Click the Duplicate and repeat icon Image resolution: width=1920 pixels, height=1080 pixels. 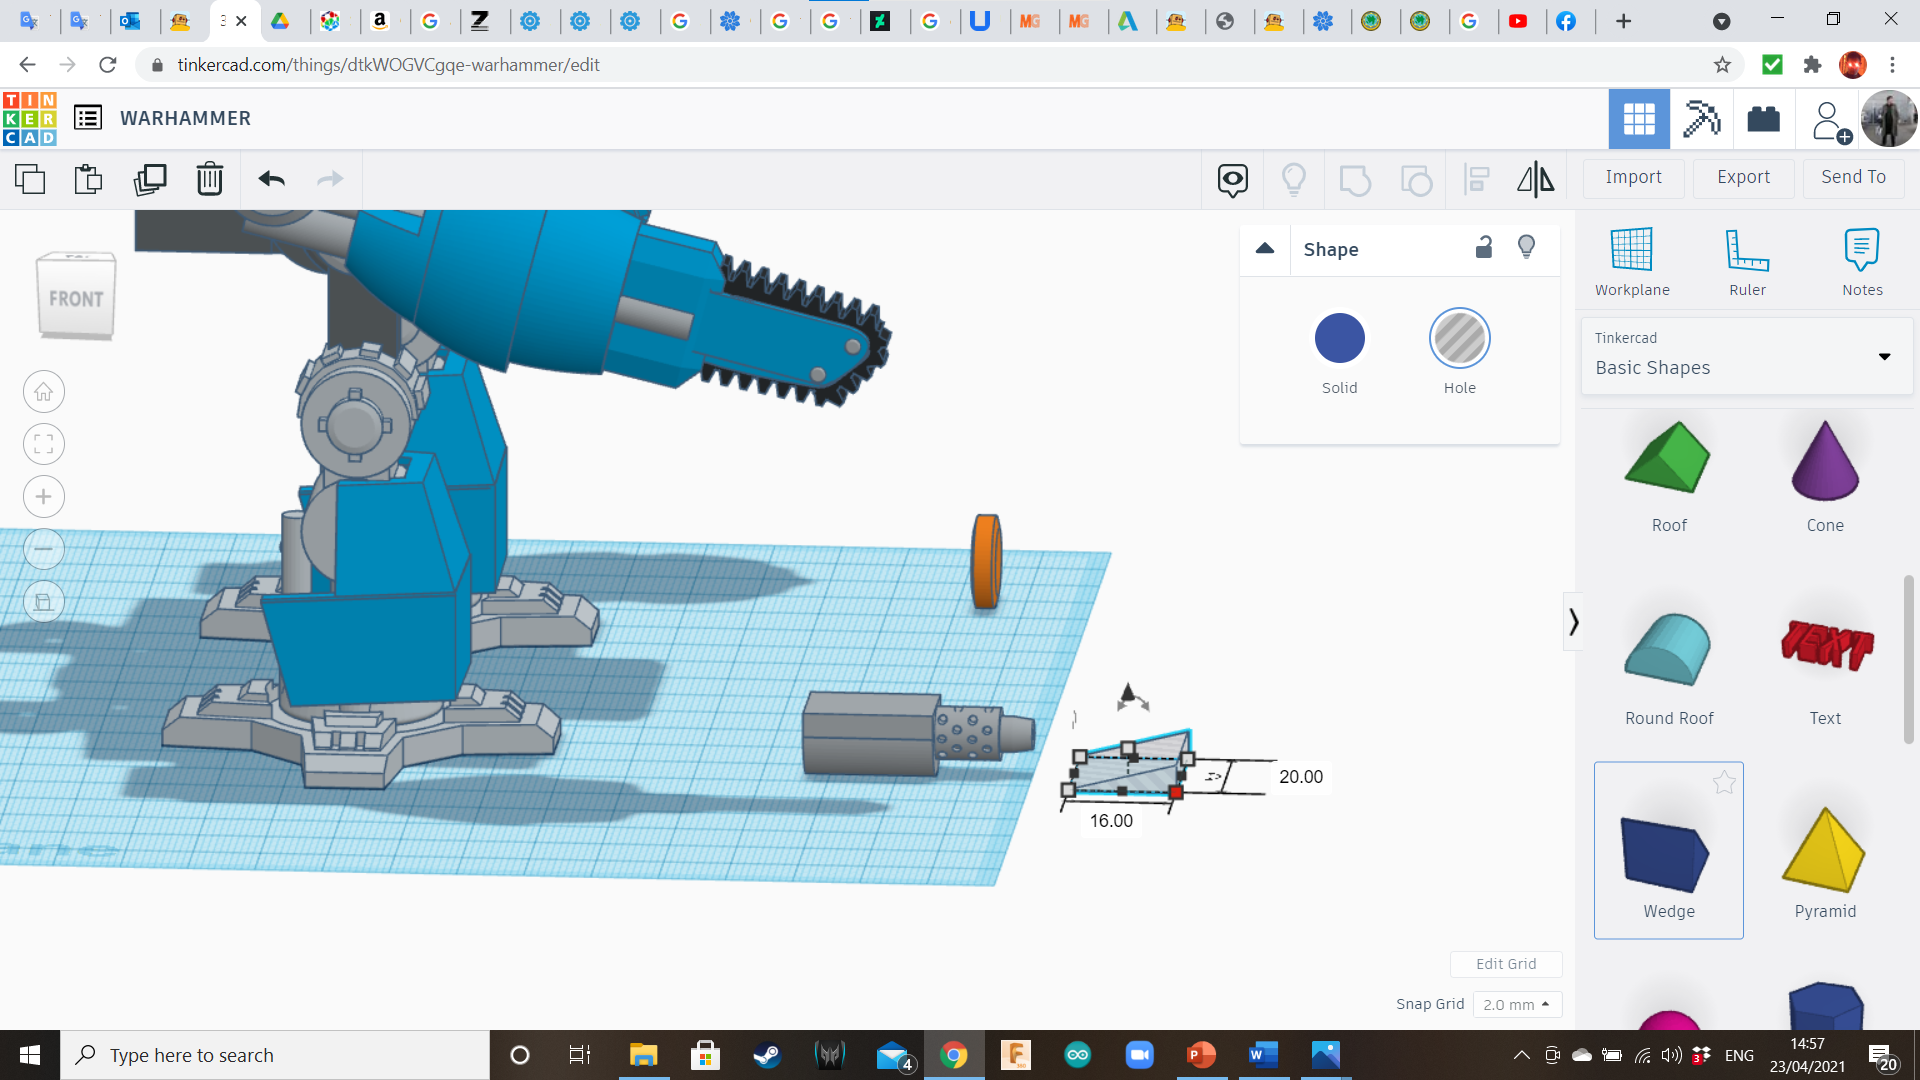pos(150,179)
